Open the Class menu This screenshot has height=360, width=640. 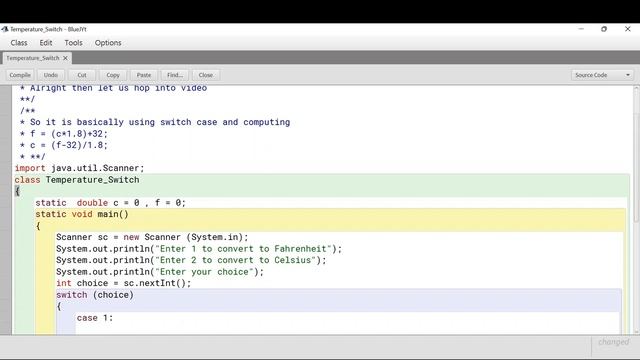19,43
